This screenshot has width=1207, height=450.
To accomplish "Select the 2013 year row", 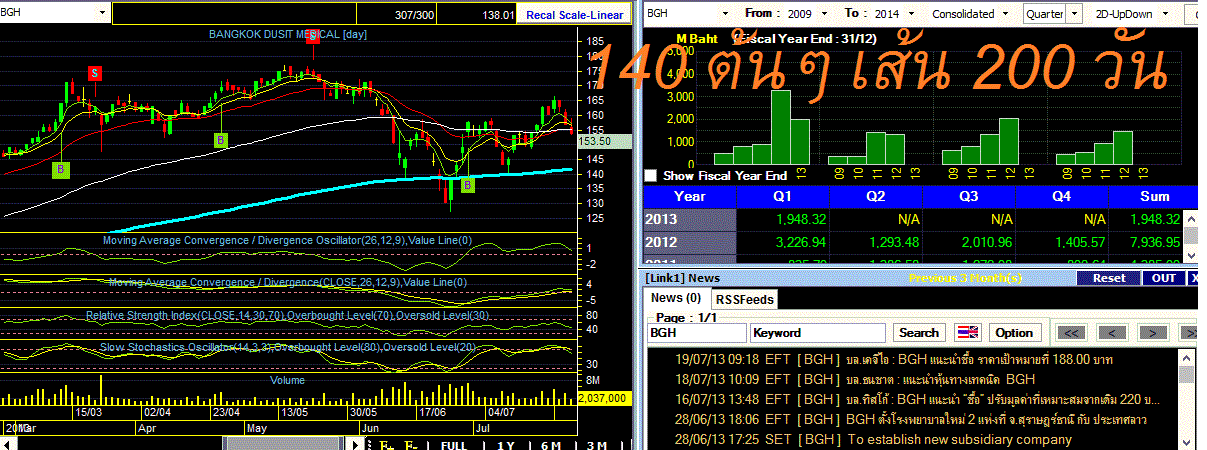I will click(x=690, y=219).
